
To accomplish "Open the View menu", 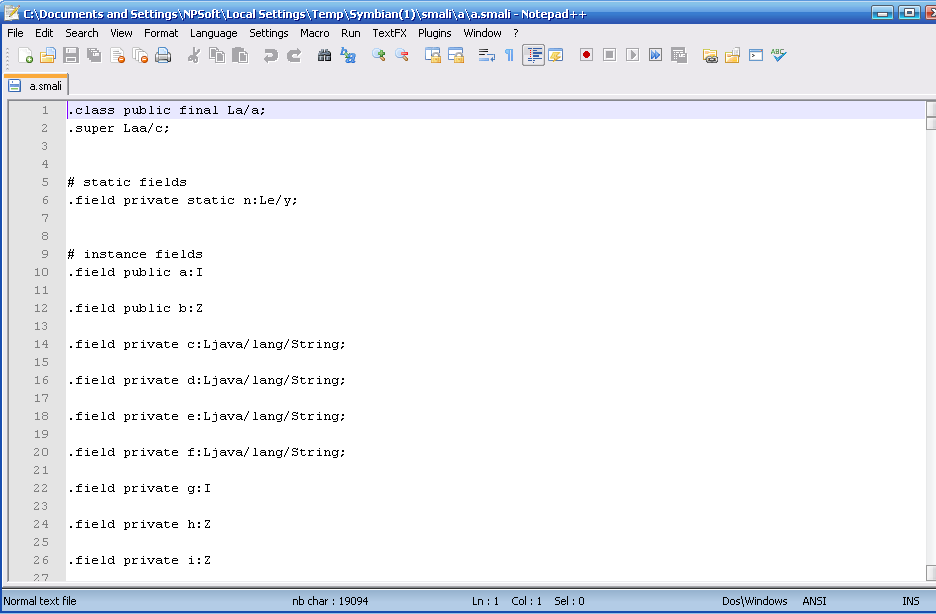I will click(121, 33).
